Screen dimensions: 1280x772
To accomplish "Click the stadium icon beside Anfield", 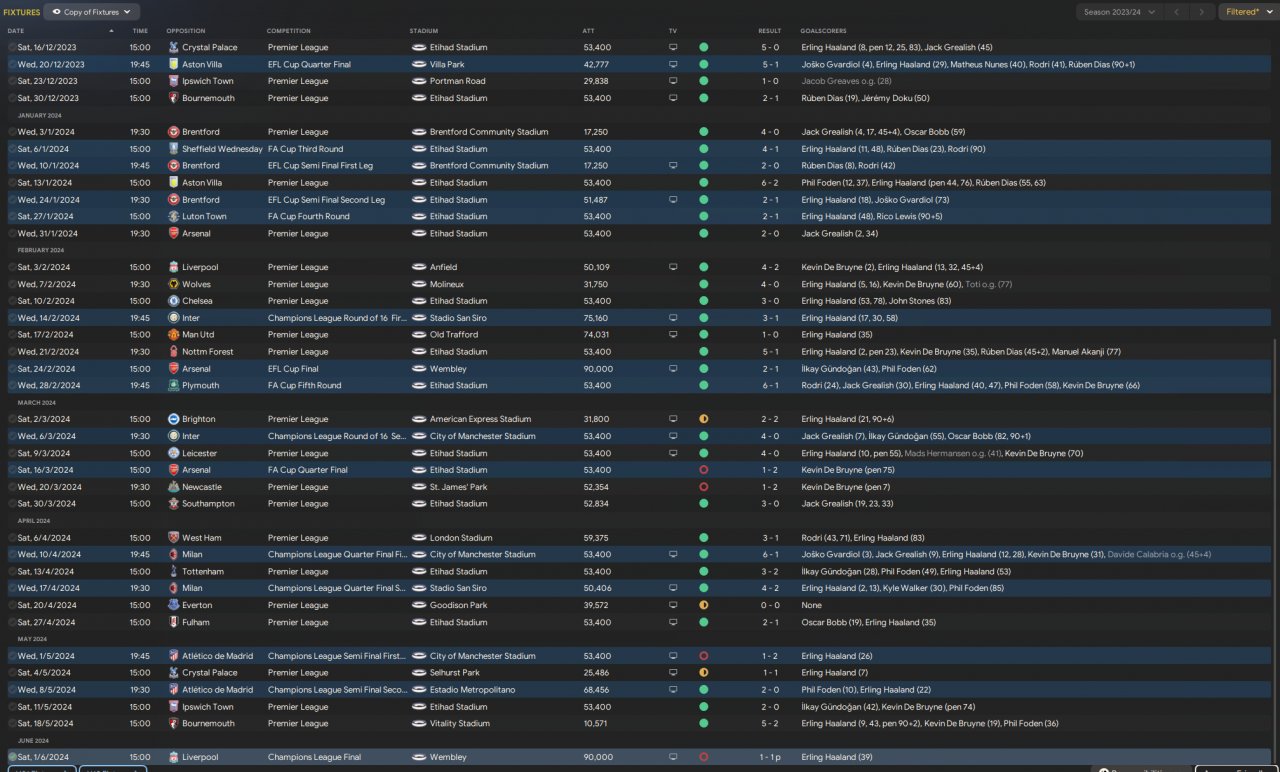I will (x=419, y=267).
